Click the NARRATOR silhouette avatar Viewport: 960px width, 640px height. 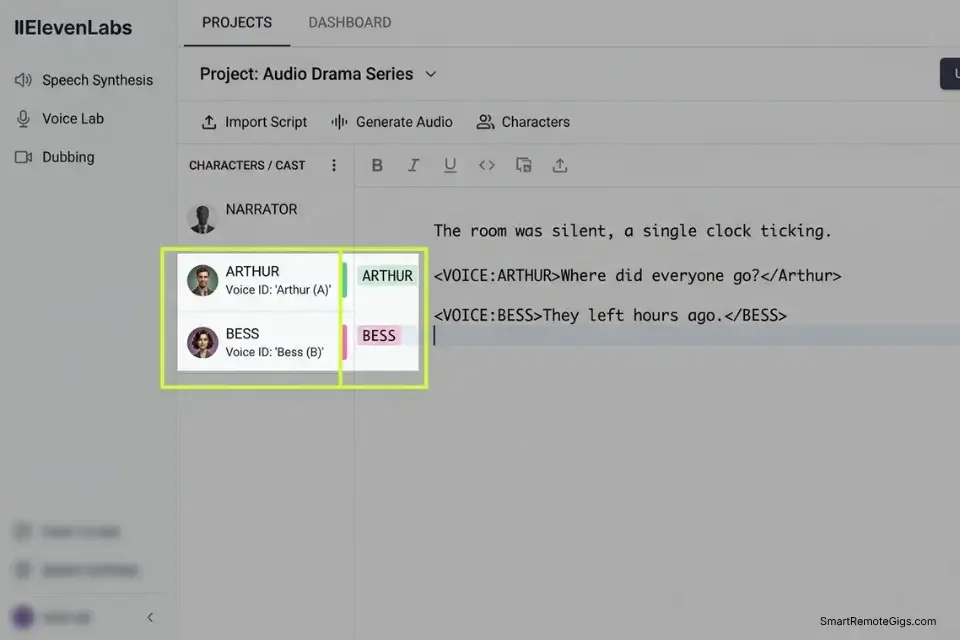coord(202,219)
